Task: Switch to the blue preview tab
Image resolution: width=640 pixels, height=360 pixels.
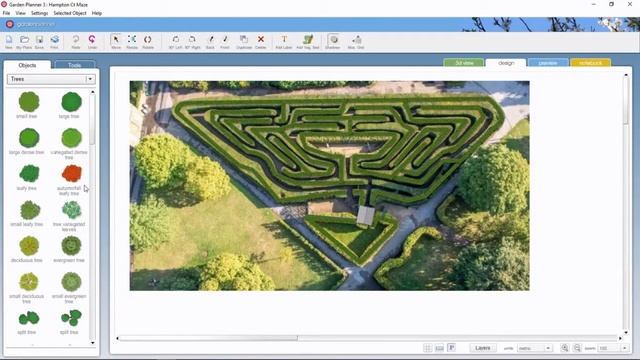Action: click(x=548, y=63)
